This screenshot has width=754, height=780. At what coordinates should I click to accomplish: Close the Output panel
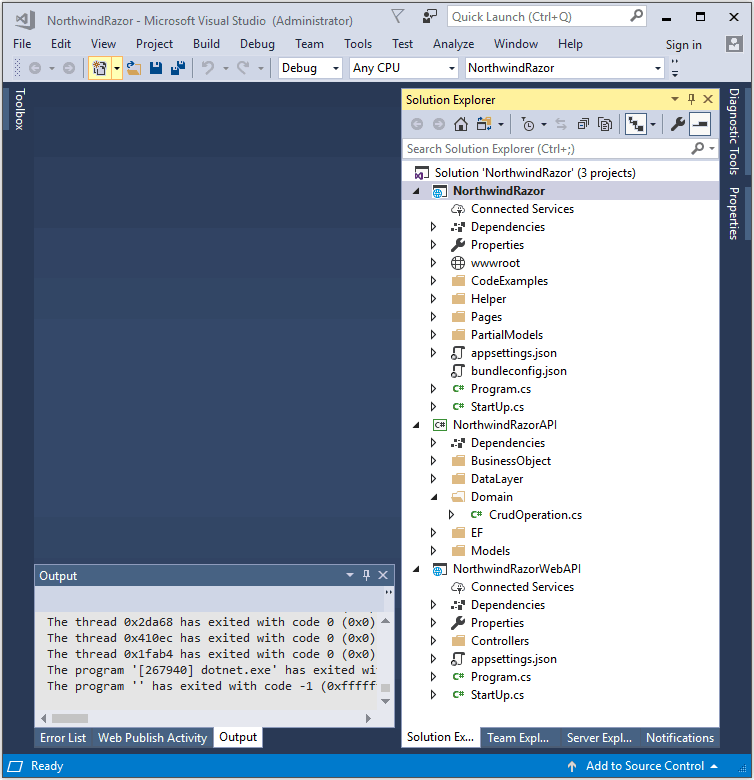[x=383, y=575]
